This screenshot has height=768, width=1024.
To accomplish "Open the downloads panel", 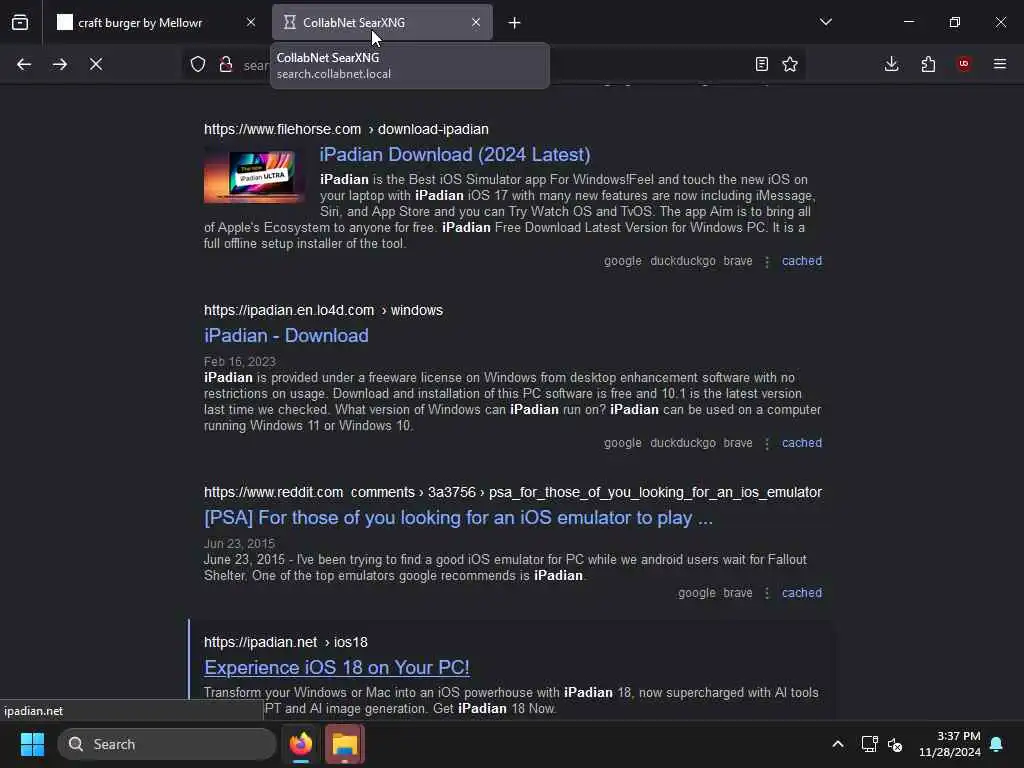I will click(891, 64).
